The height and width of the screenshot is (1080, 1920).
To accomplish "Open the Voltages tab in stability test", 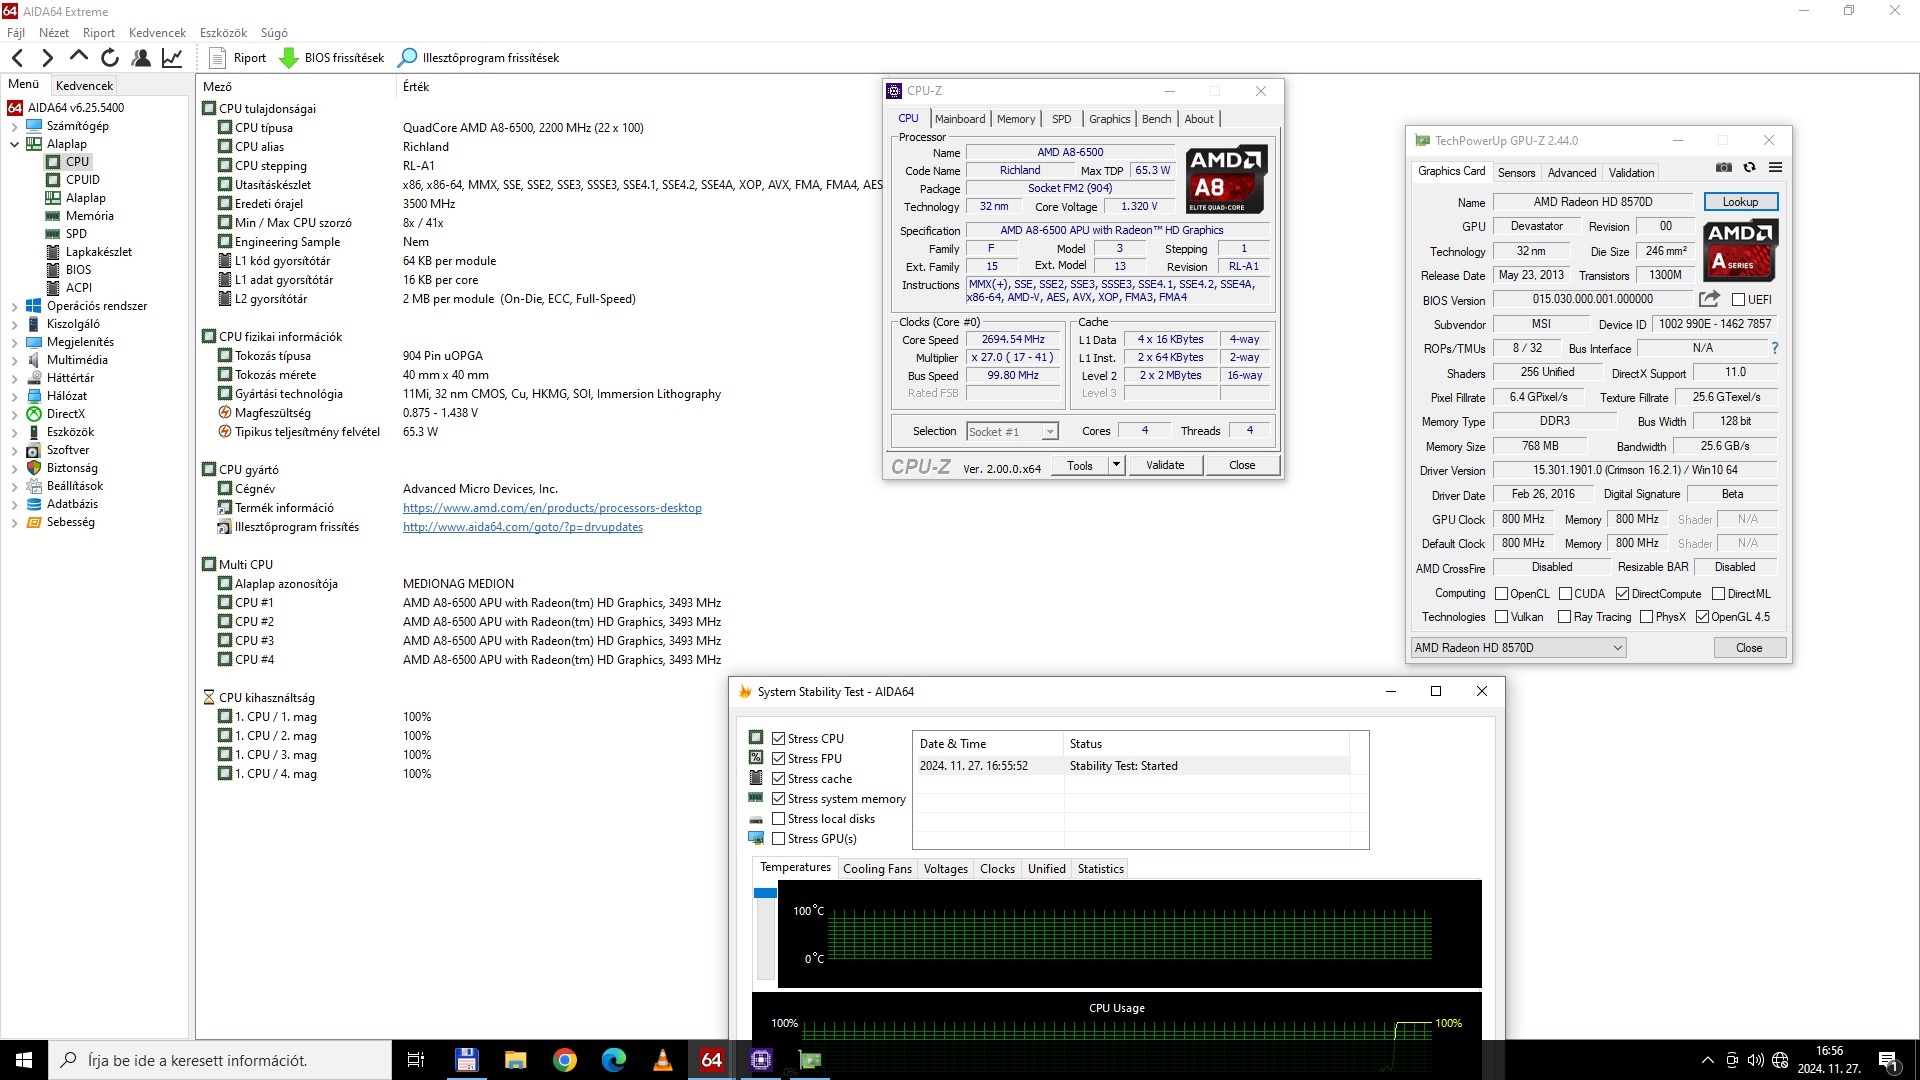I will 945,869.
